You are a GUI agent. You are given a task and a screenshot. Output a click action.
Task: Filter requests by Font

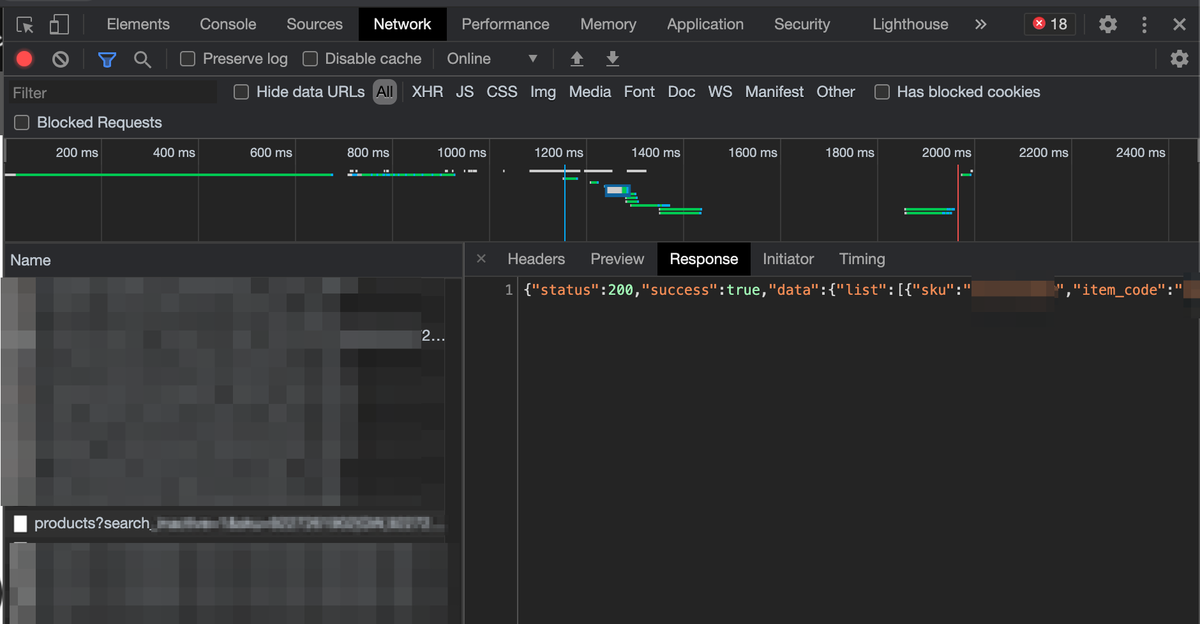pyautogui.click(x=639, y=92)
